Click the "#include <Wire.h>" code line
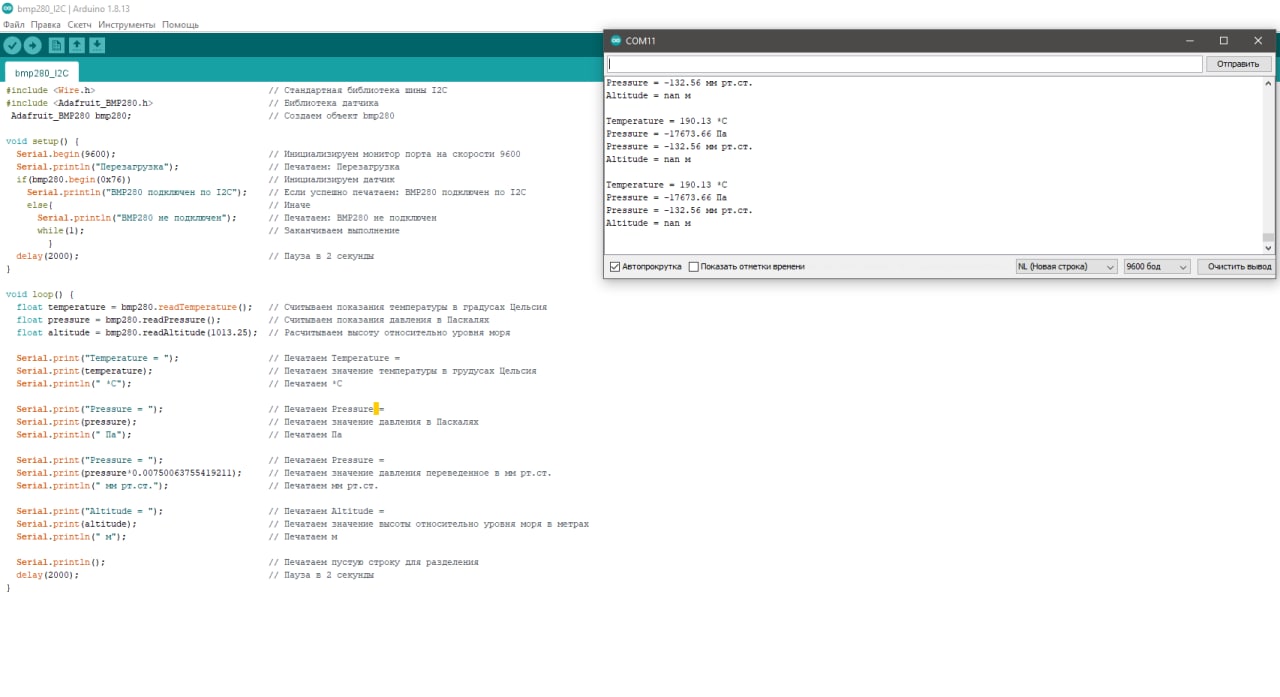1280x697 pixels. tap(50, 90)
